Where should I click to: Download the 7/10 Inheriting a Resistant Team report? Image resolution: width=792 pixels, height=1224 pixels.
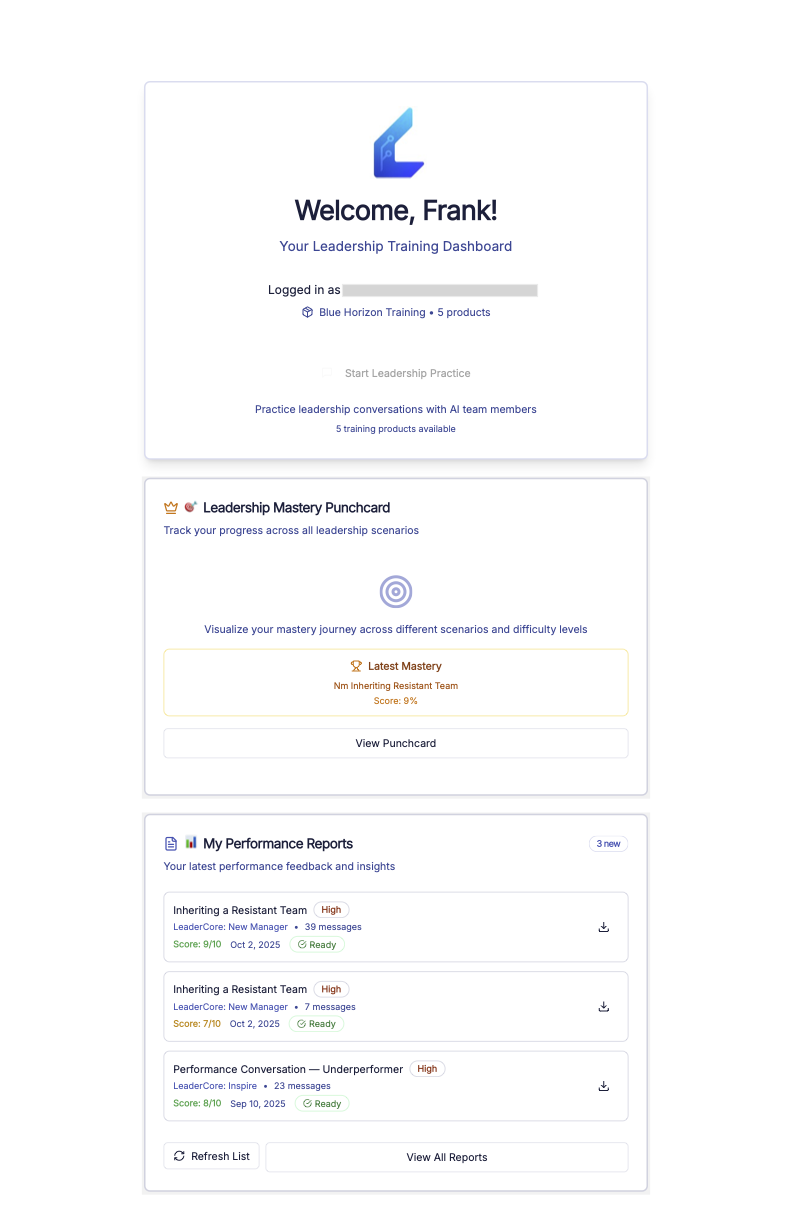(x=603, y=1006)
